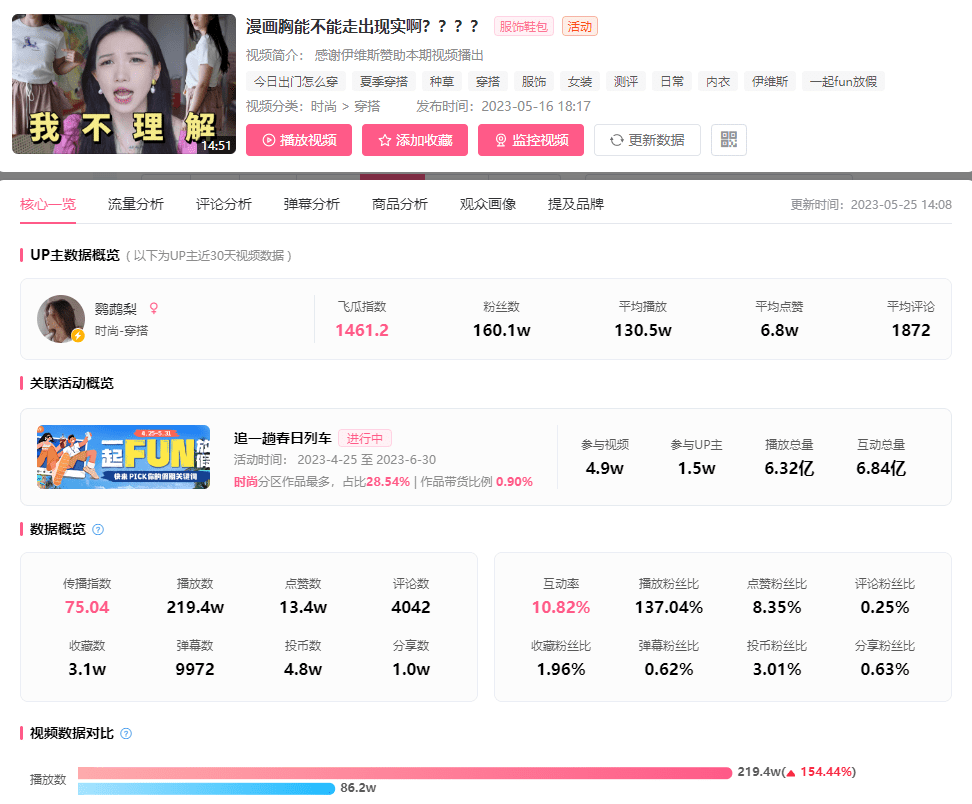Click the 添加收藏 button
Image resolution: width=972 pixels, height=804 pixels.
coord(415,140)
